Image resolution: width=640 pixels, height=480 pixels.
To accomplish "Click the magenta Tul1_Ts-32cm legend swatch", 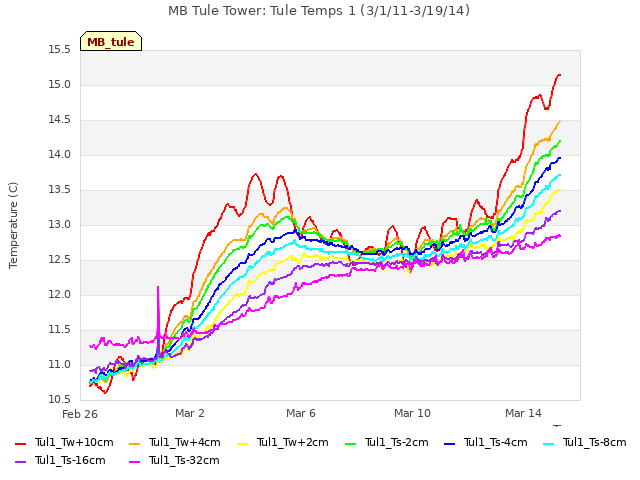I will pyautogui.click(x=135, y=461).
